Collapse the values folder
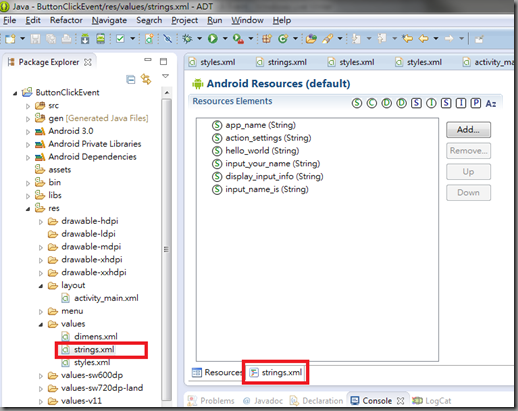 tap(41, 324)
